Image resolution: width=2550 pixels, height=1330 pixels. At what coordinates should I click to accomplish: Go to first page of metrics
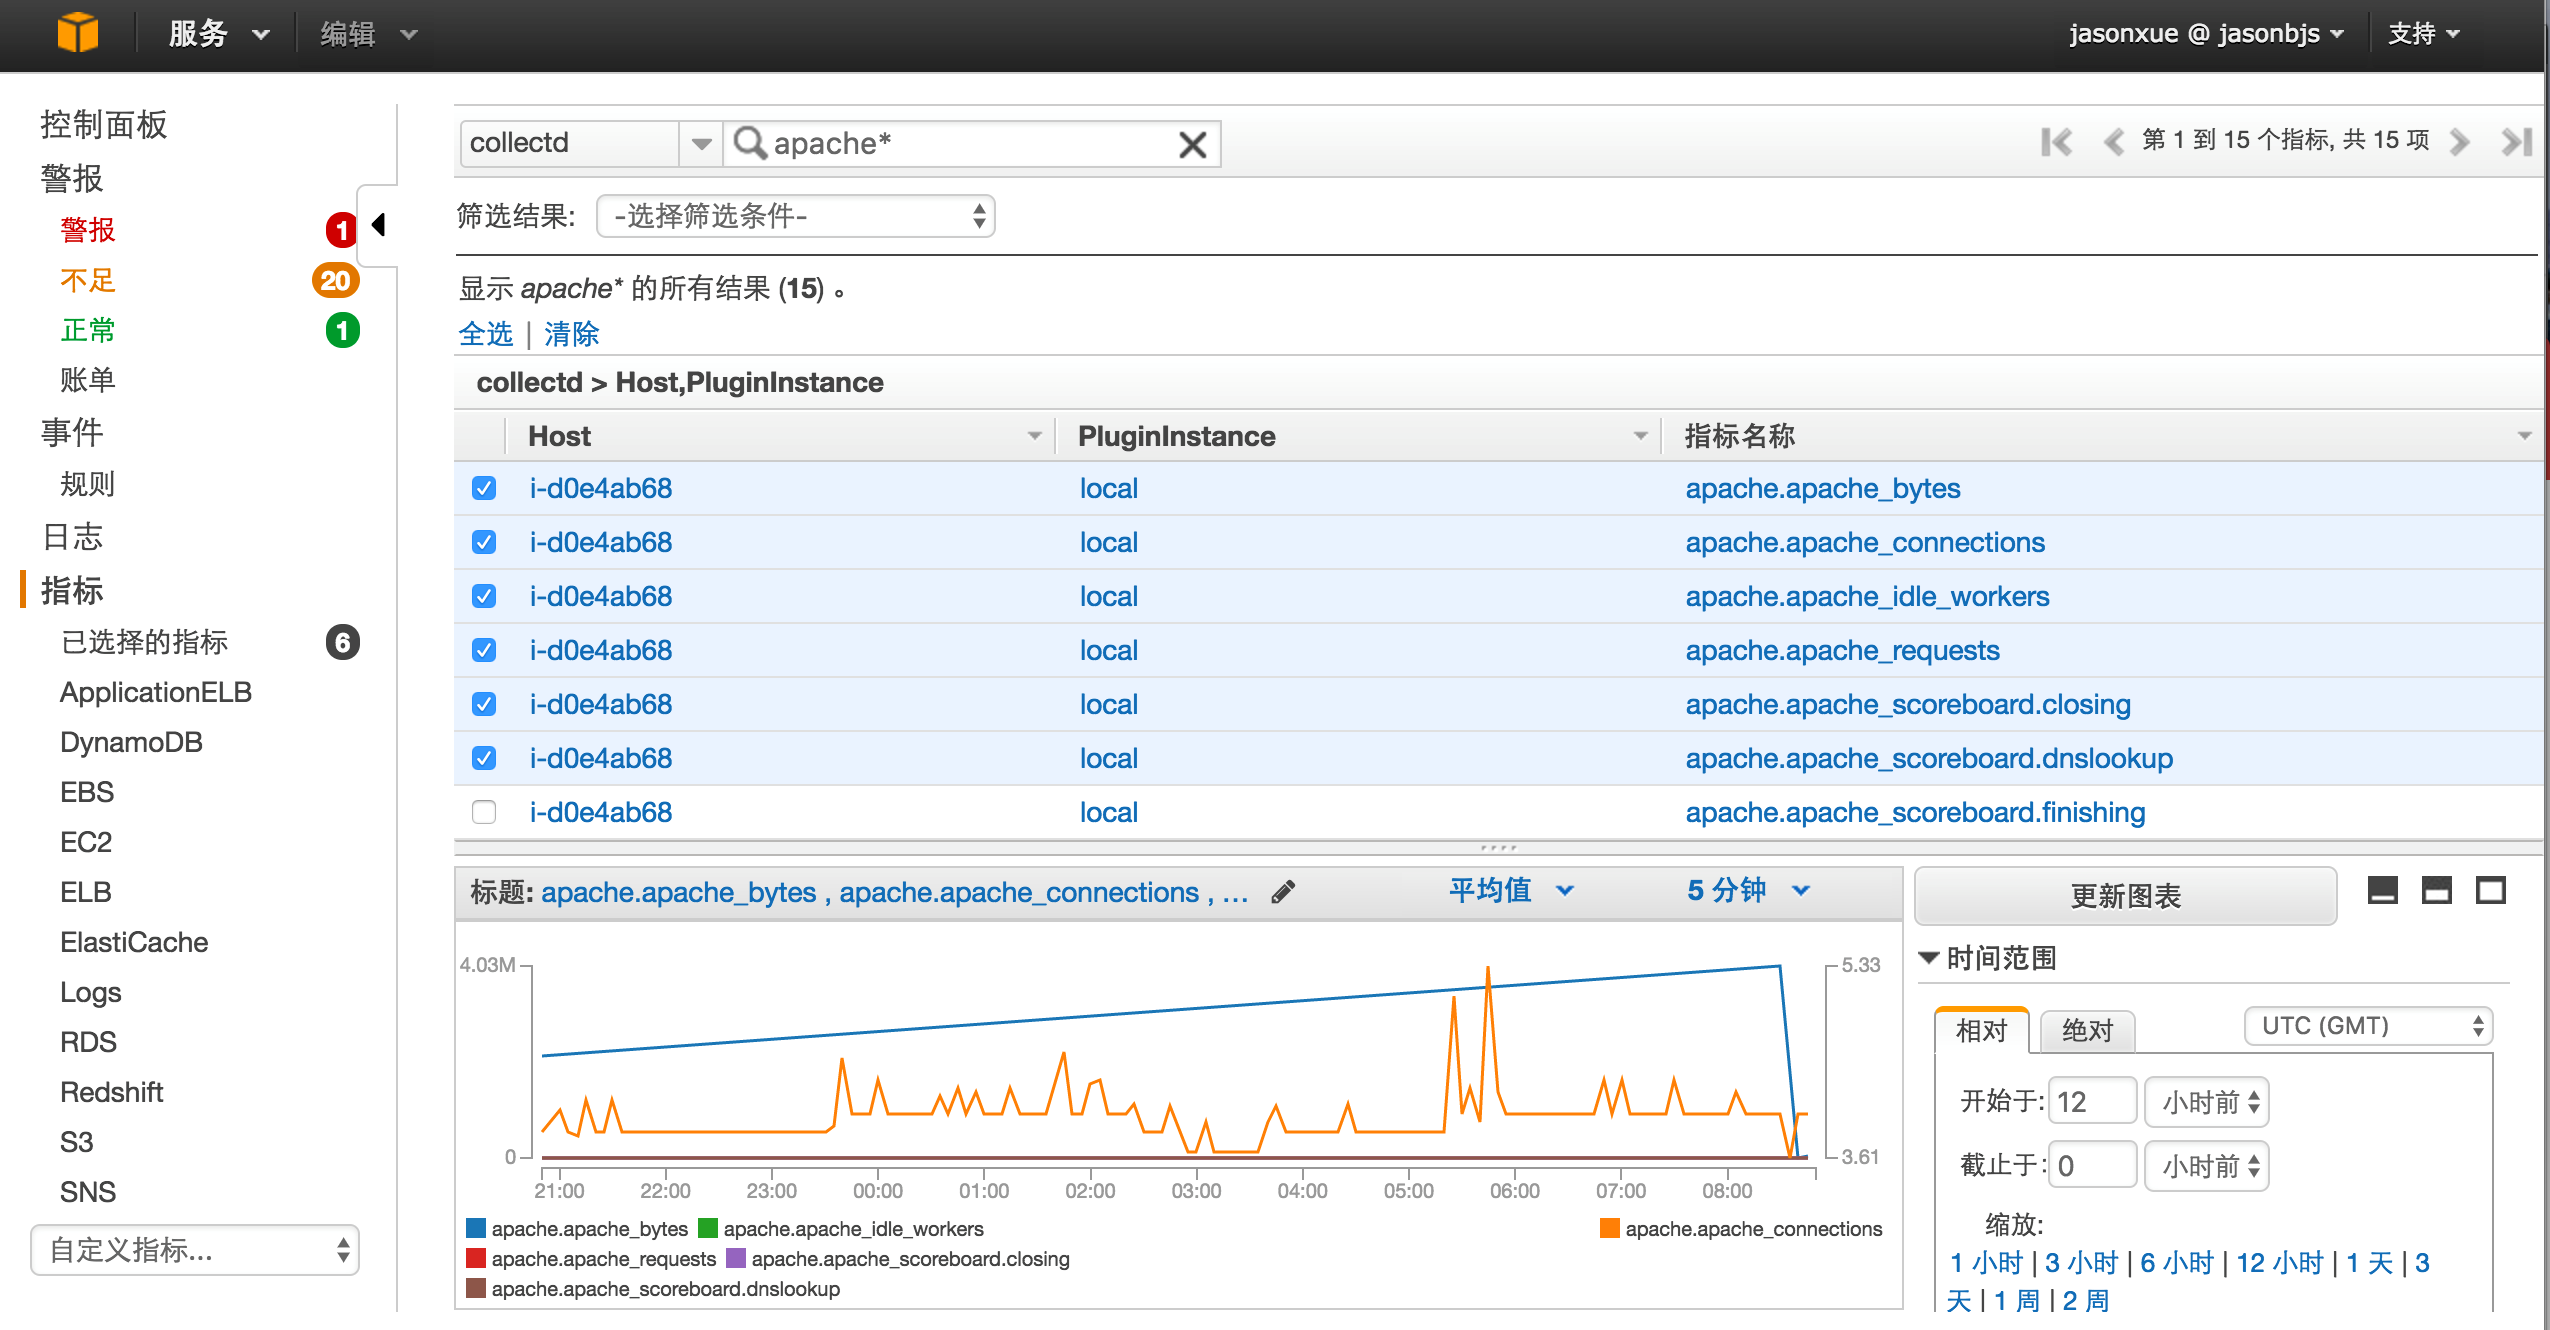pyautogui.click(x=2056, y=142)
